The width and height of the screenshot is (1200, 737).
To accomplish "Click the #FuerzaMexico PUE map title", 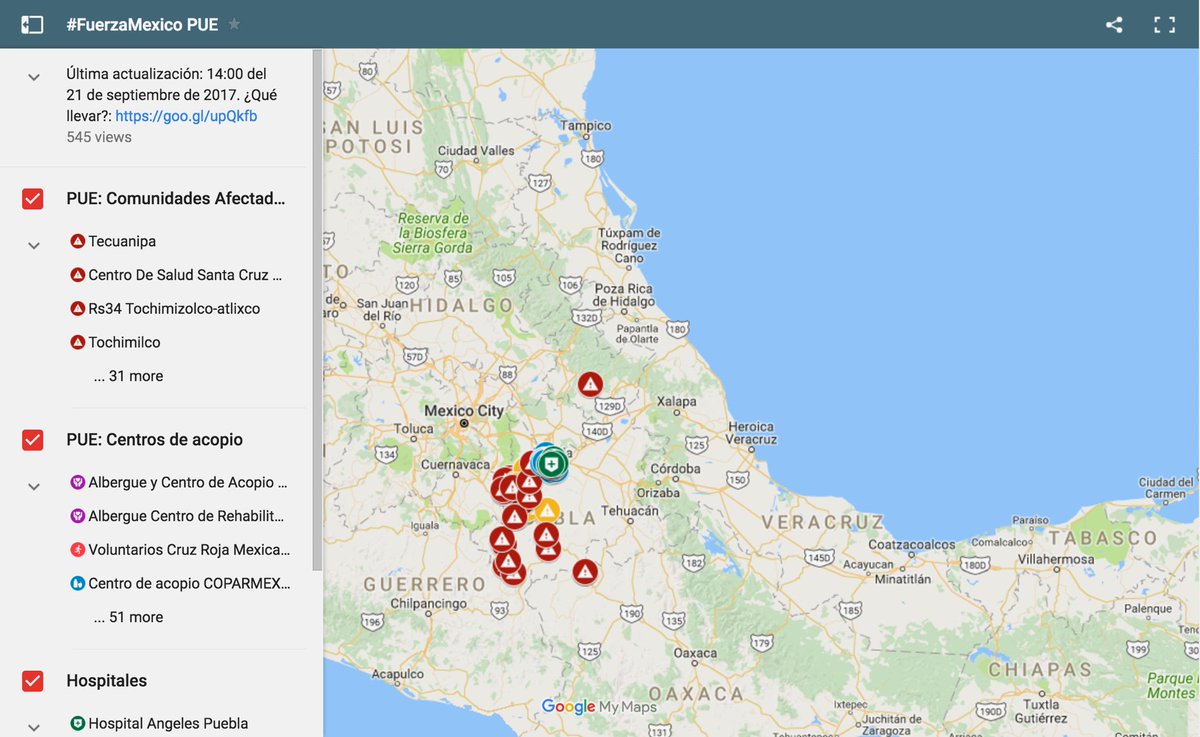I will click(142, 24).
